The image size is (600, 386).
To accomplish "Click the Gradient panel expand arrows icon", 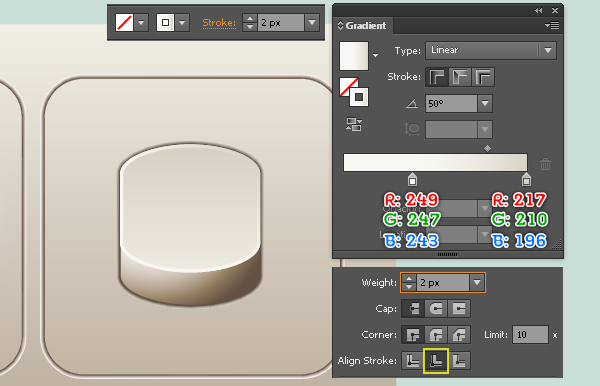I will (340, 26).
